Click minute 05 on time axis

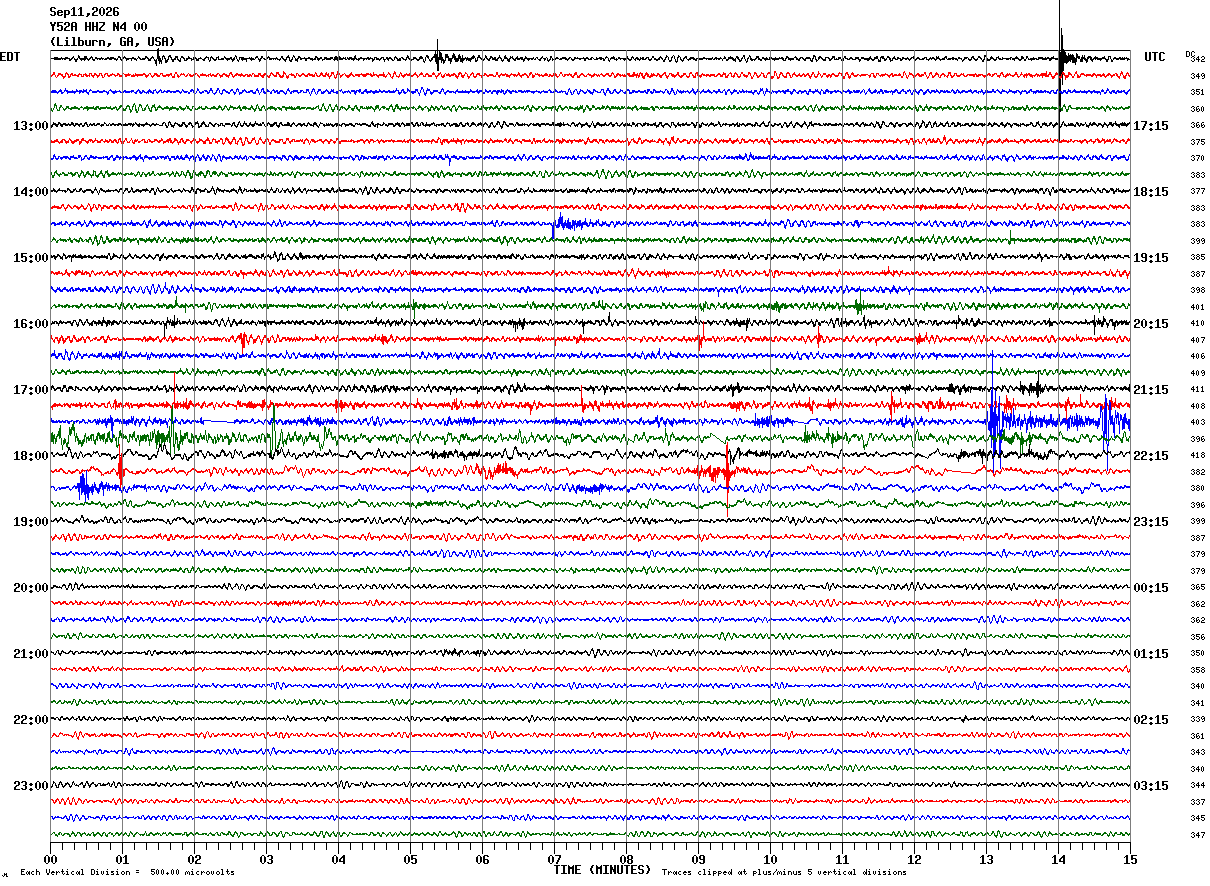tap(410, 859)
